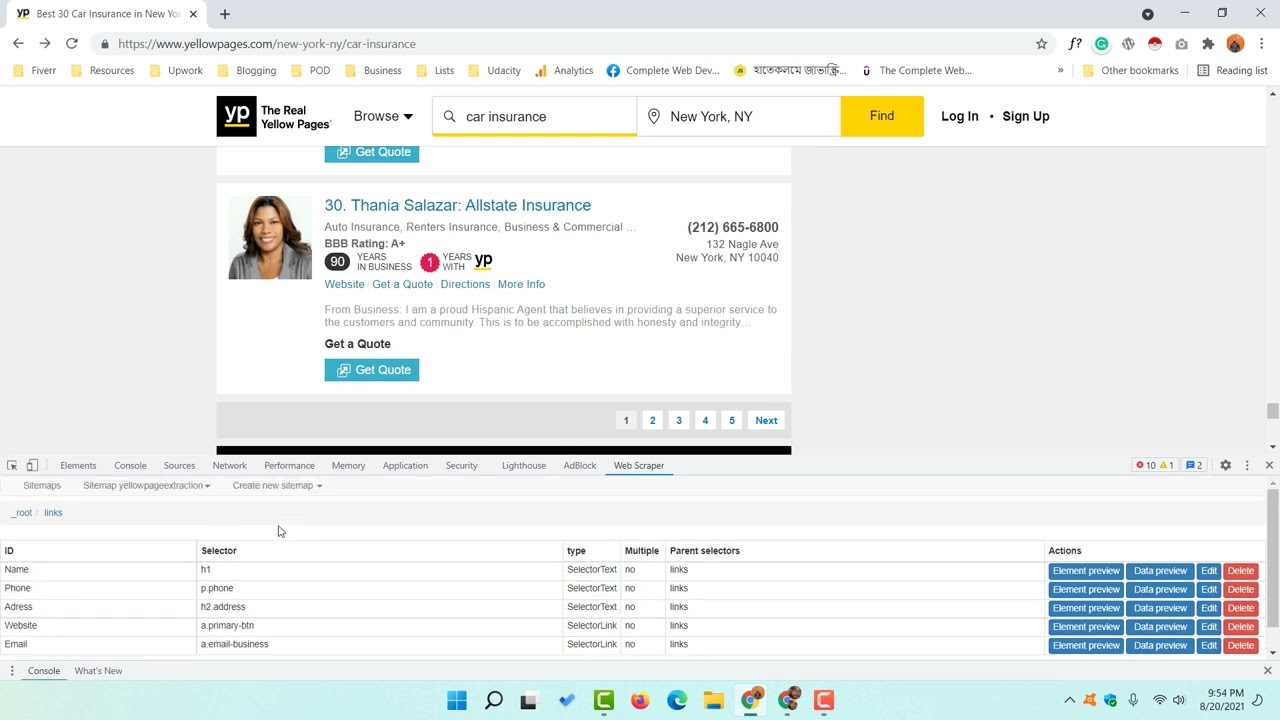Go to the Next results page

tap(766, 421)
